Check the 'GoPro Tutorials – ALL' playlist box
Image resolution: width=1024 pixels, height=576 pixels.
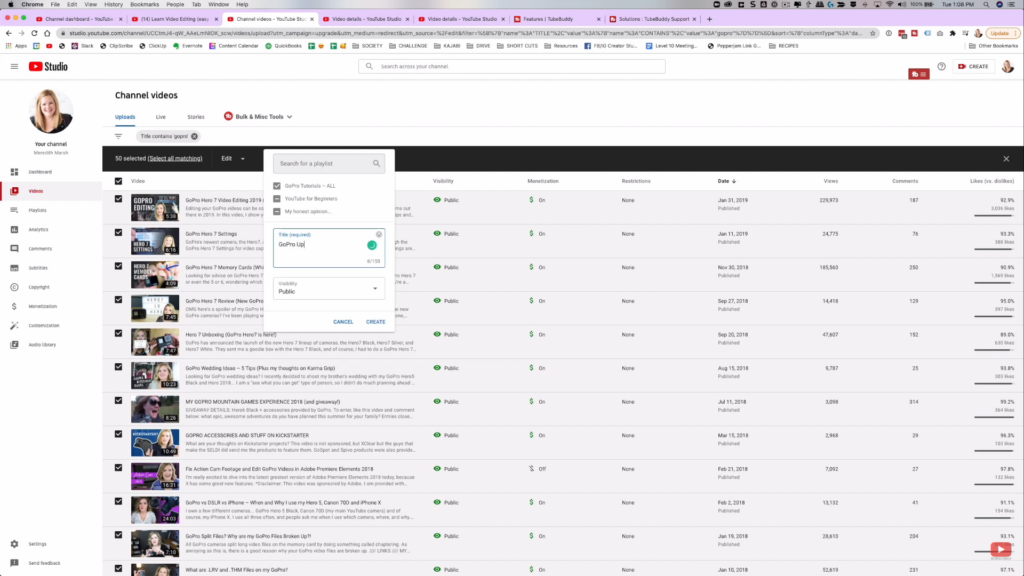277,186
